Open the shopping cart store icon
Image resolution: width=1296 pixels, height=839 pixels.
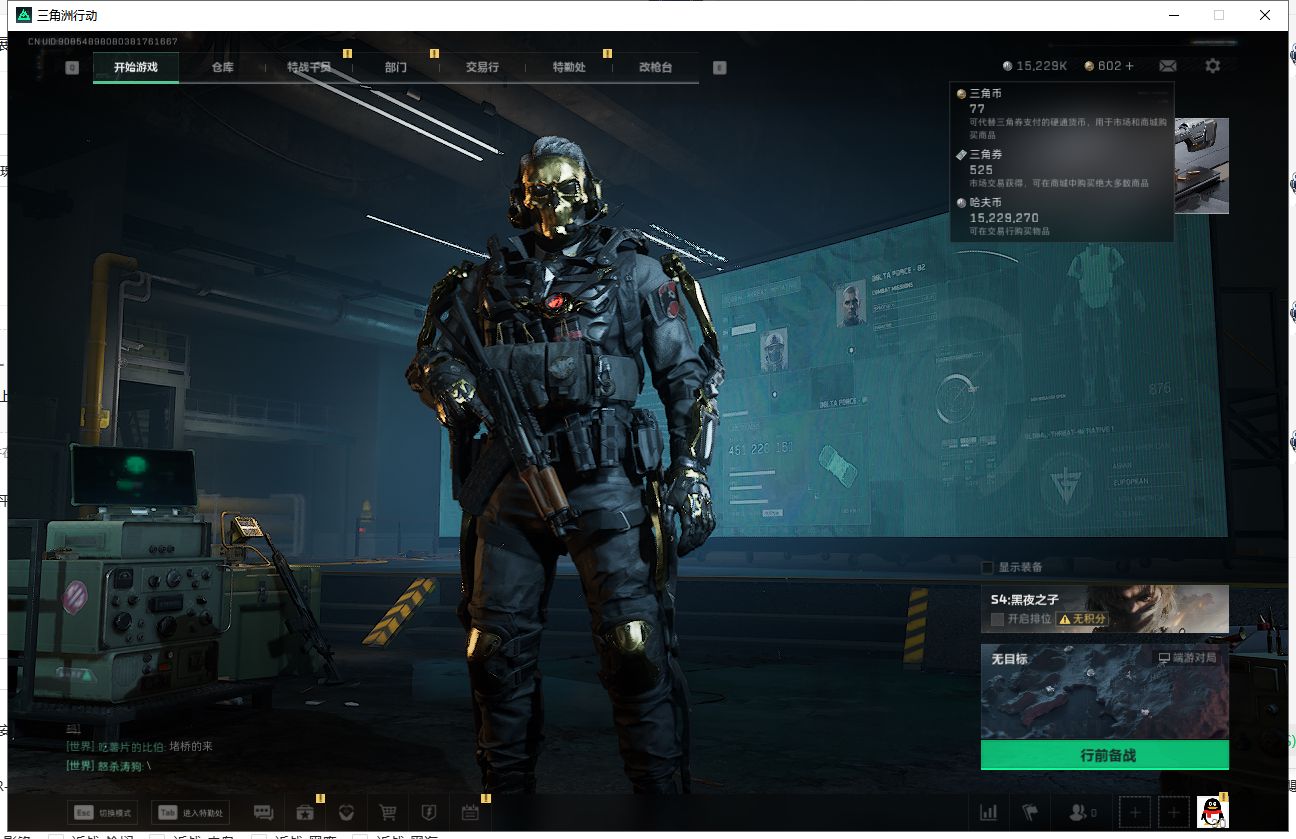388,813
